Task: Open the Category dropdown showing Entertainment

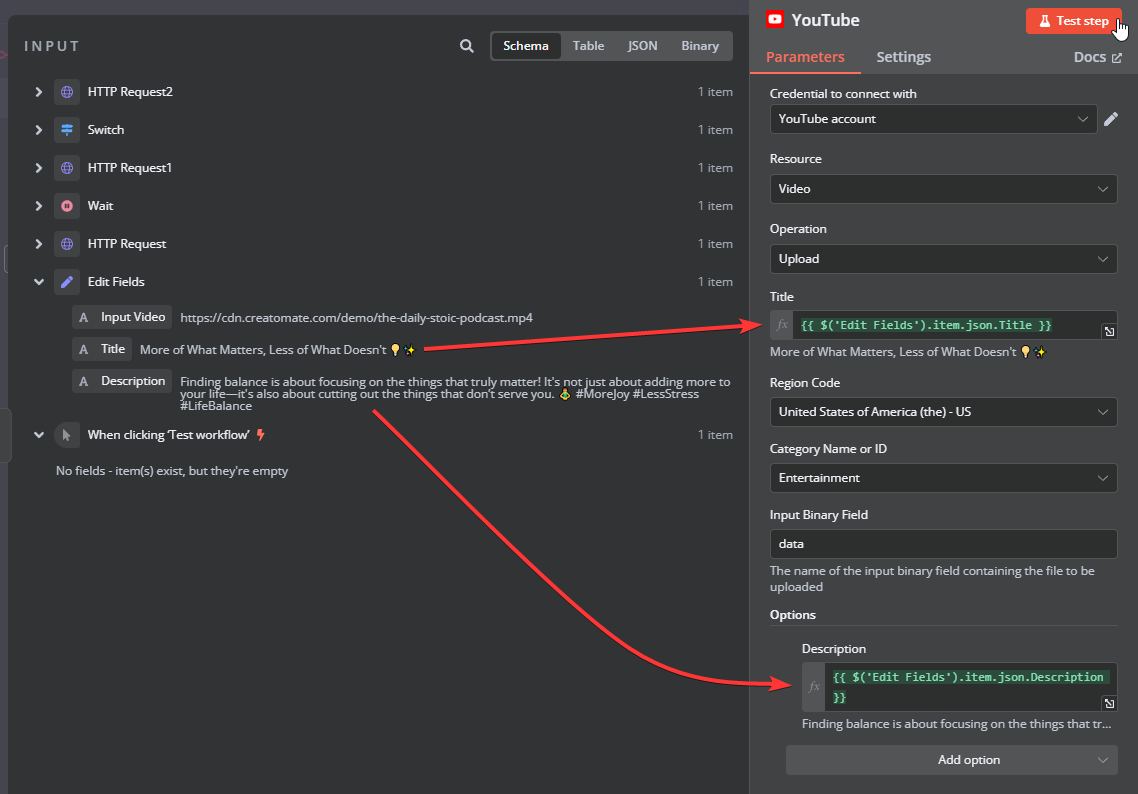Action: pos(943,478)
